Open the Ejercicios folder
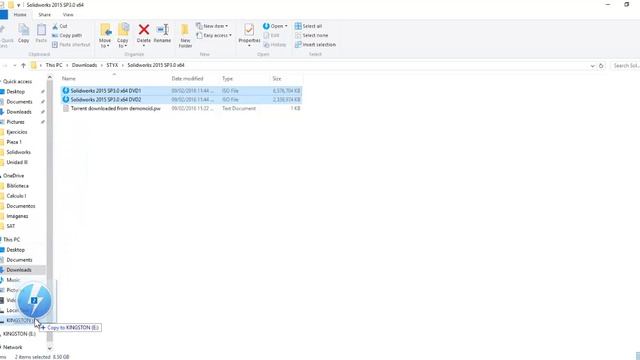Viewport: 640px width, 360px height. pos(17,132)
